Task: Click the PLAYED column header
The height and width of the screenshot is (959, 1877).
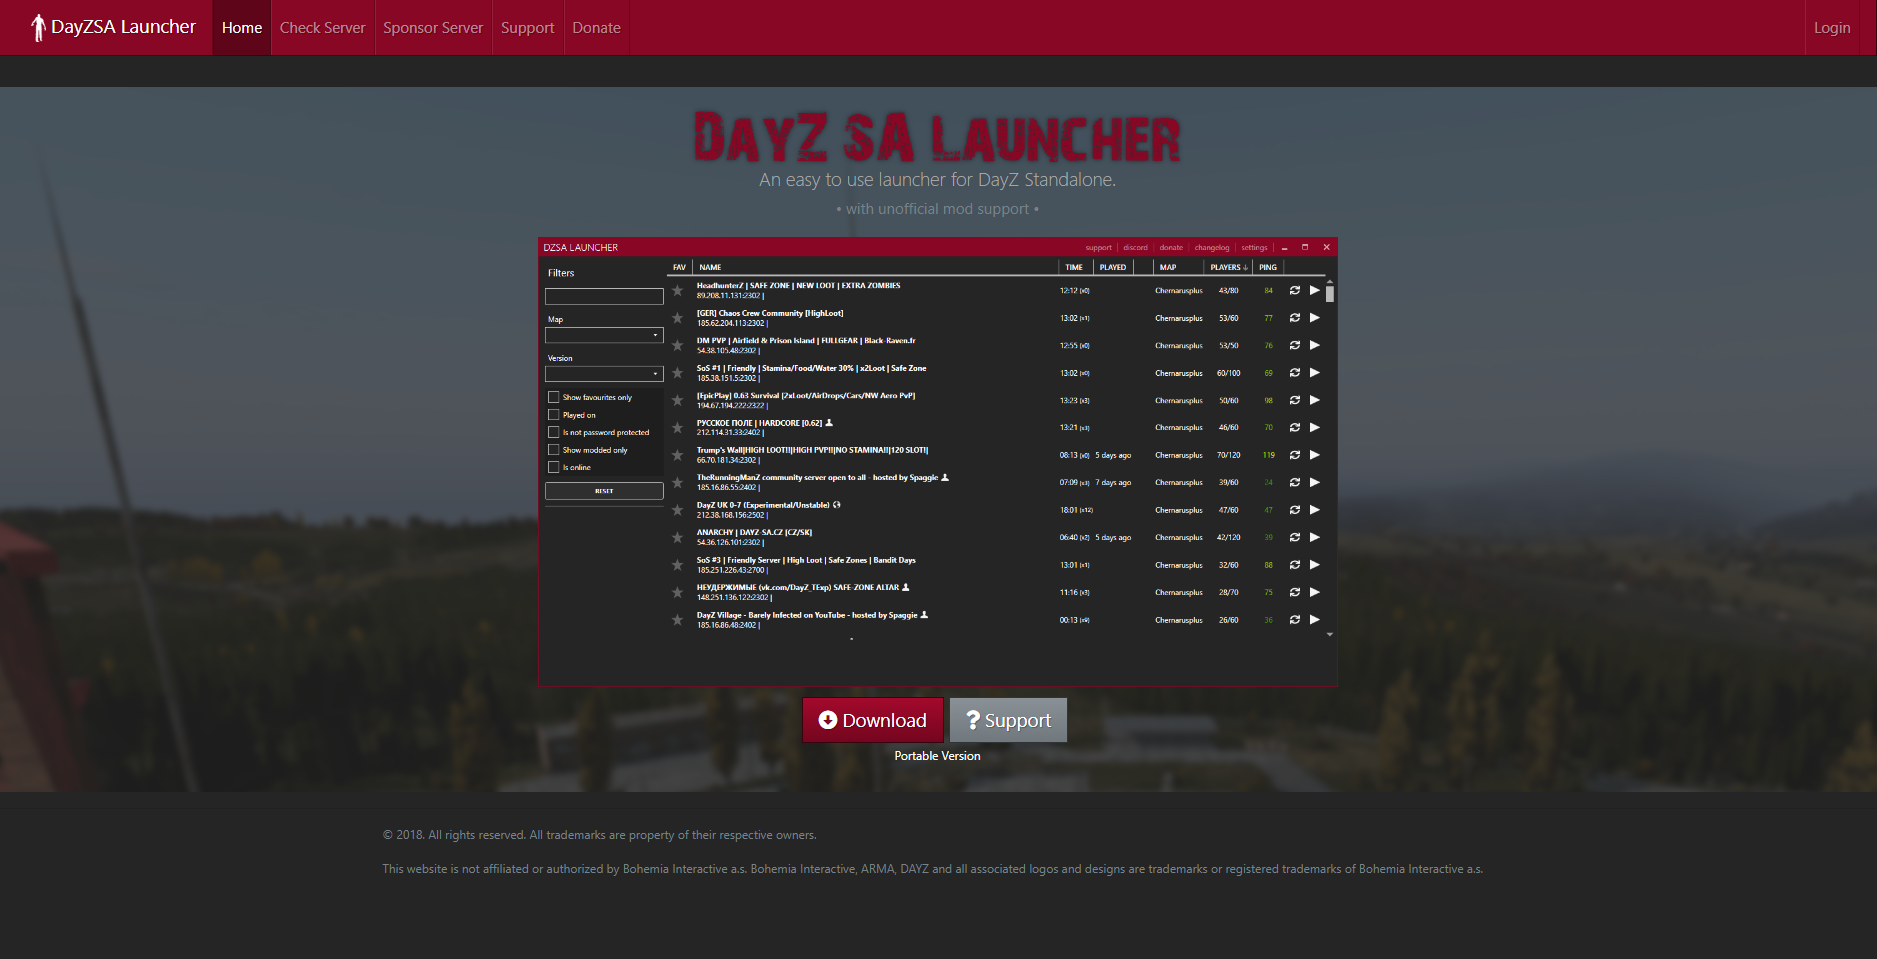Action: pos(1113,267)
